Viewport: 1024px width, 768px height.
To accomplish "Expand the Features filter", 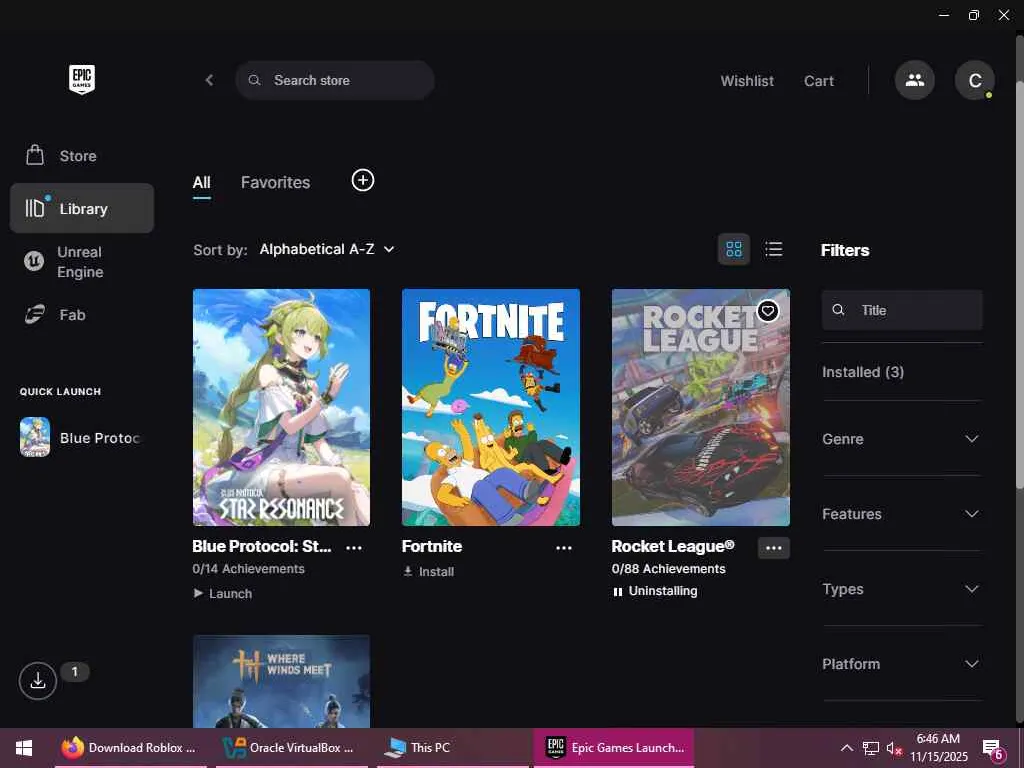I will (902, 514).
